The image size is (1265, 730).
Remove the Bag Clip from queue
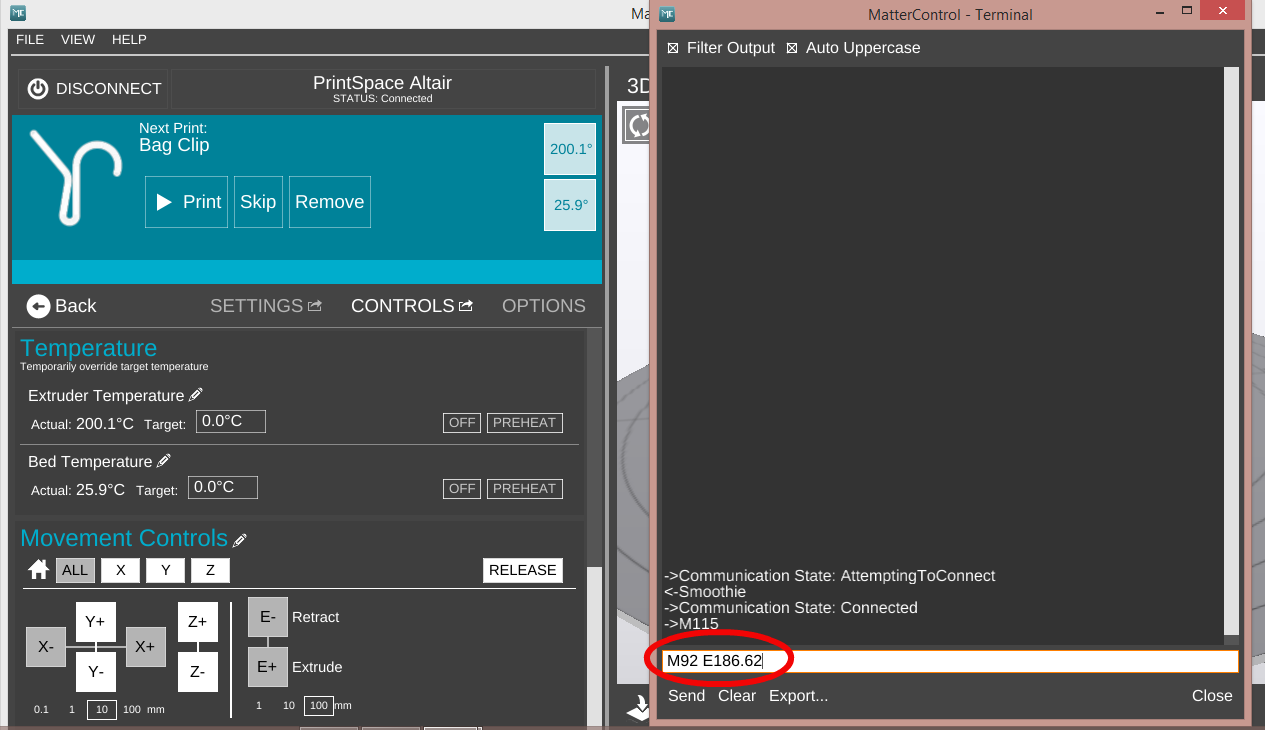tap(330, 202)
